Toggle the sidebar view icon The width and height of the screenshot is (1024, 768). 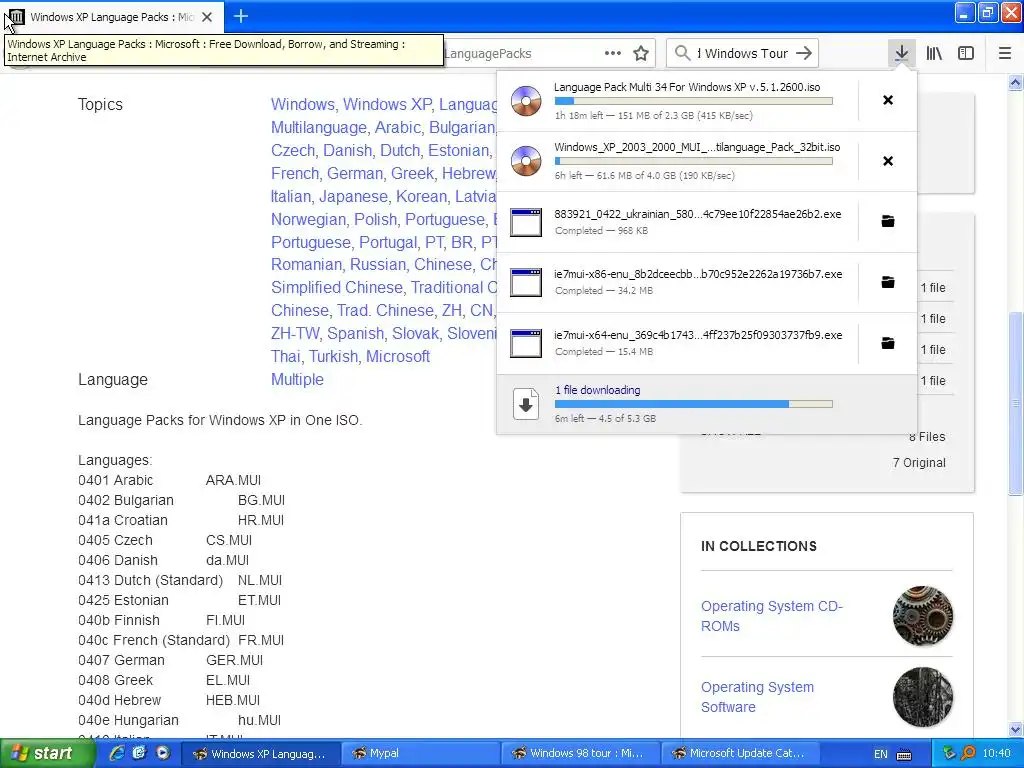click(966, 53)
